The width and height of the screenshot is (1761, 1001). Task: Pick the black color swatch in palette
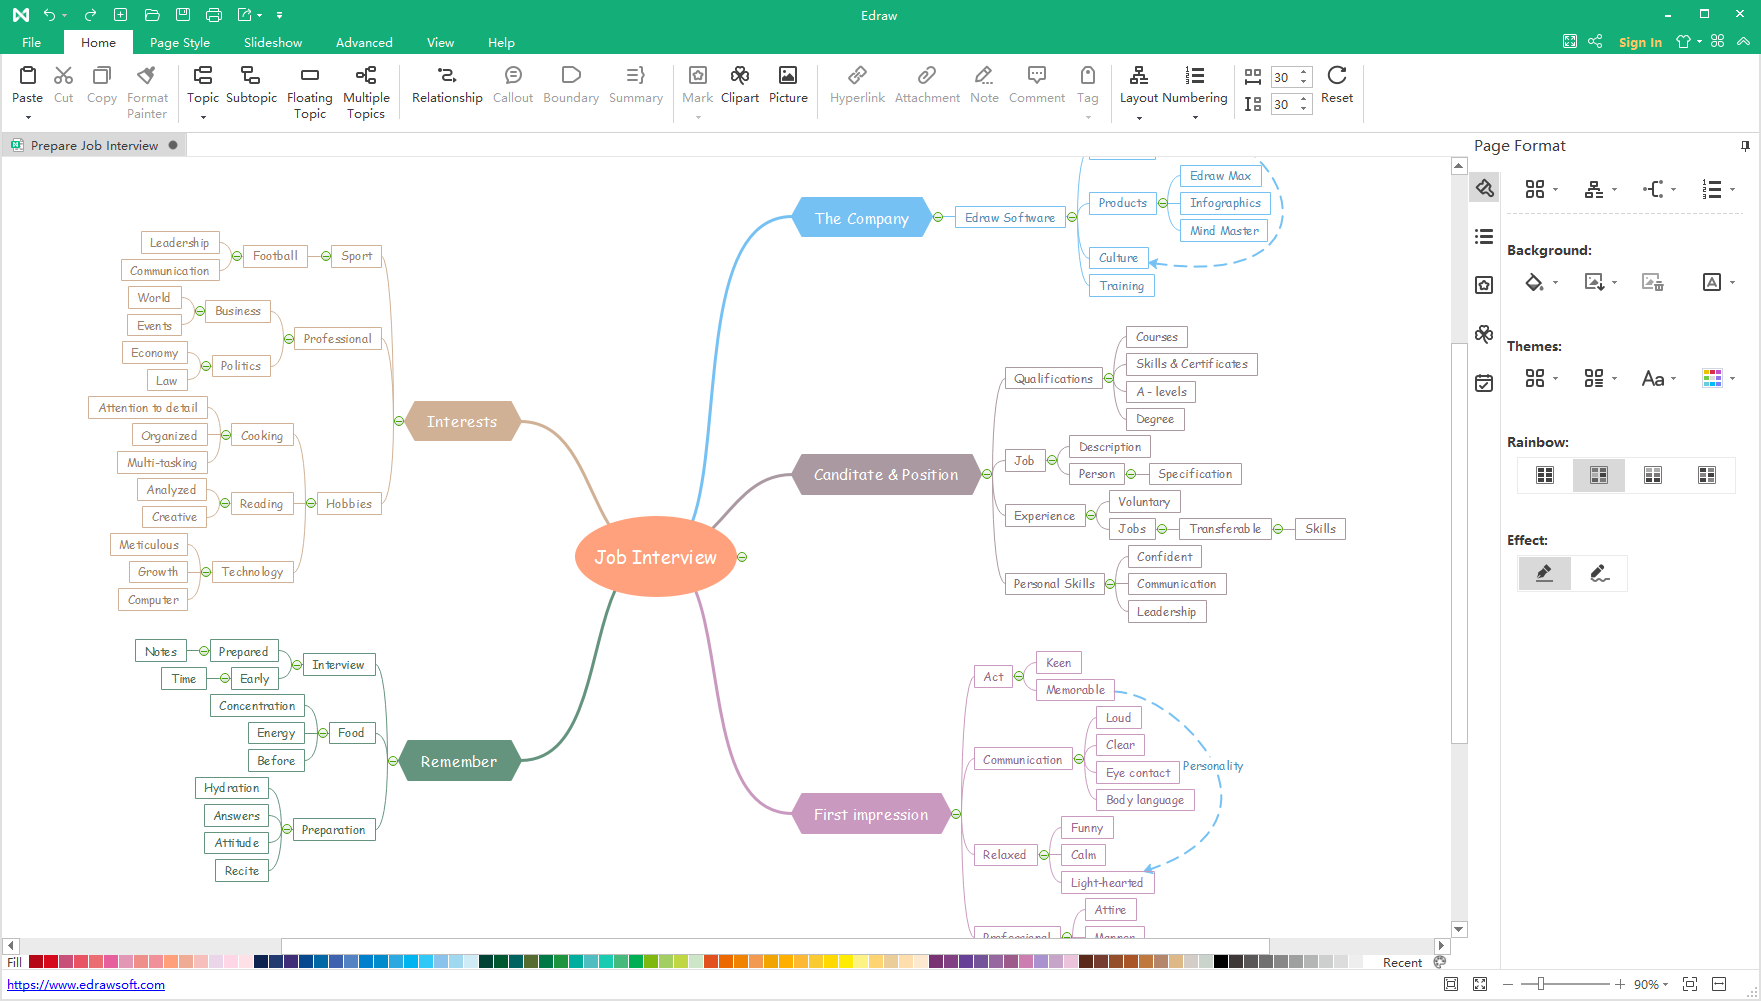[x=1221, y=962]
